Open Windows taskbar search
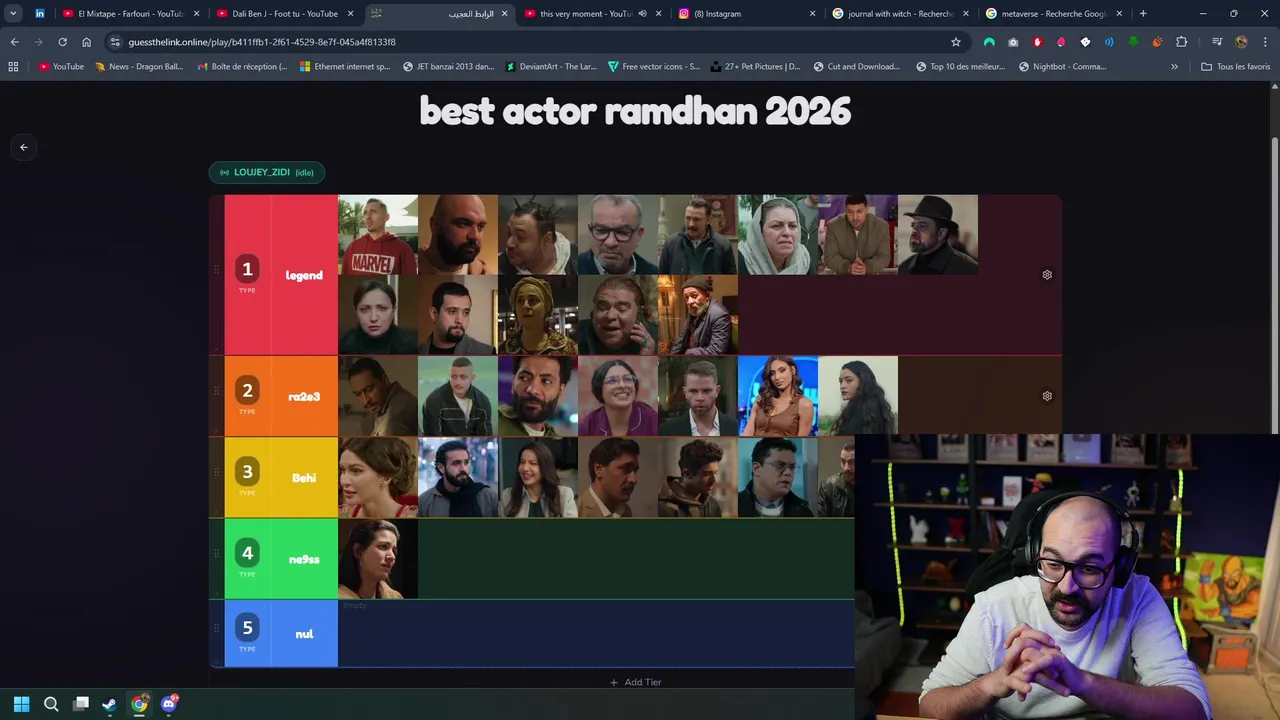This screenshot has height=720, width=1280. (51, 704)
